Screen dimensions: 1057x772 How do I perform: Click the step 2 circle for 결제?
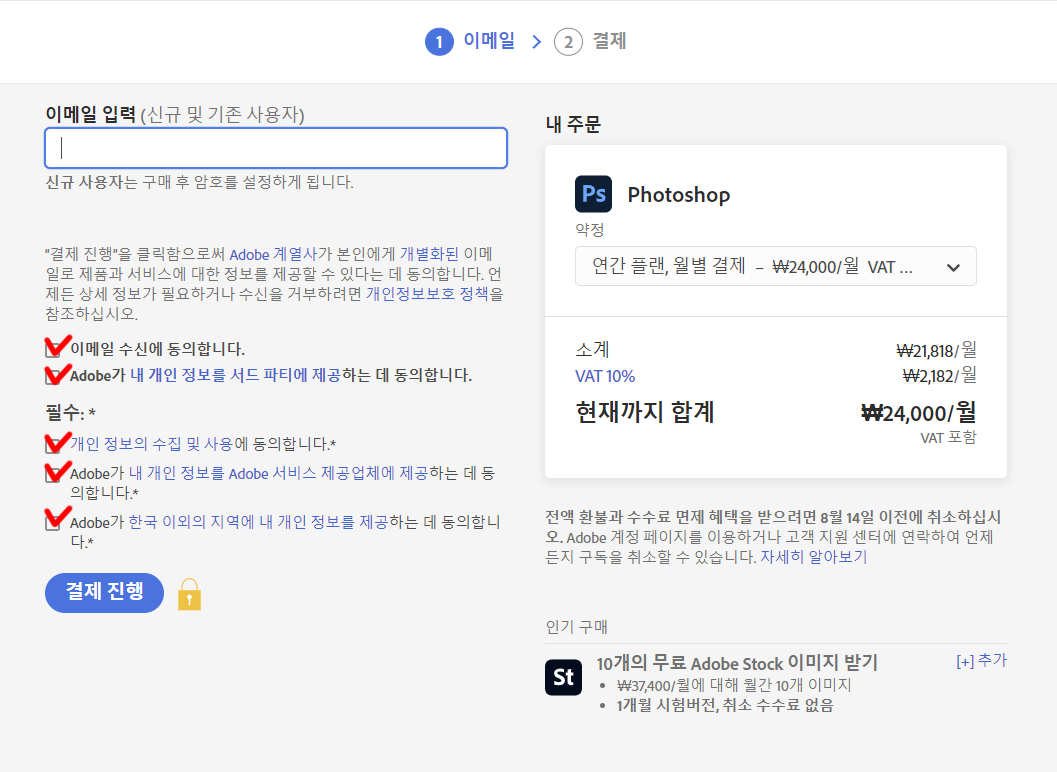click(568, 42)
